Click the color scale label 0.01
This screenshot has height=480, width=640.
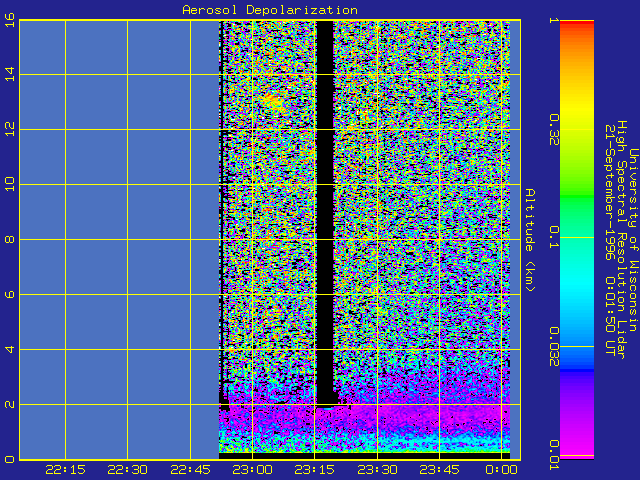553,455
